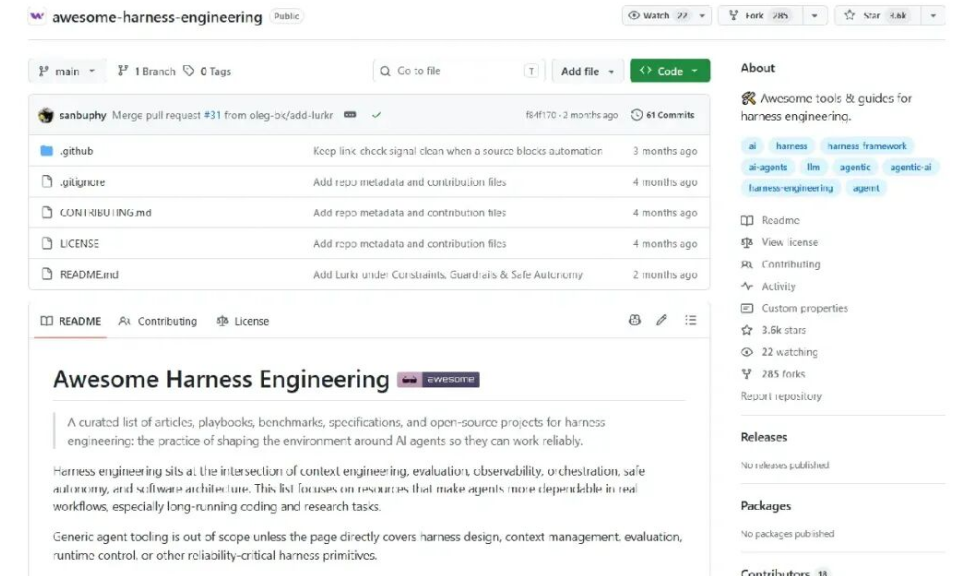This screenshot has height=576, width=973.
Task: Open the .github folder
Action: [76, 151]
